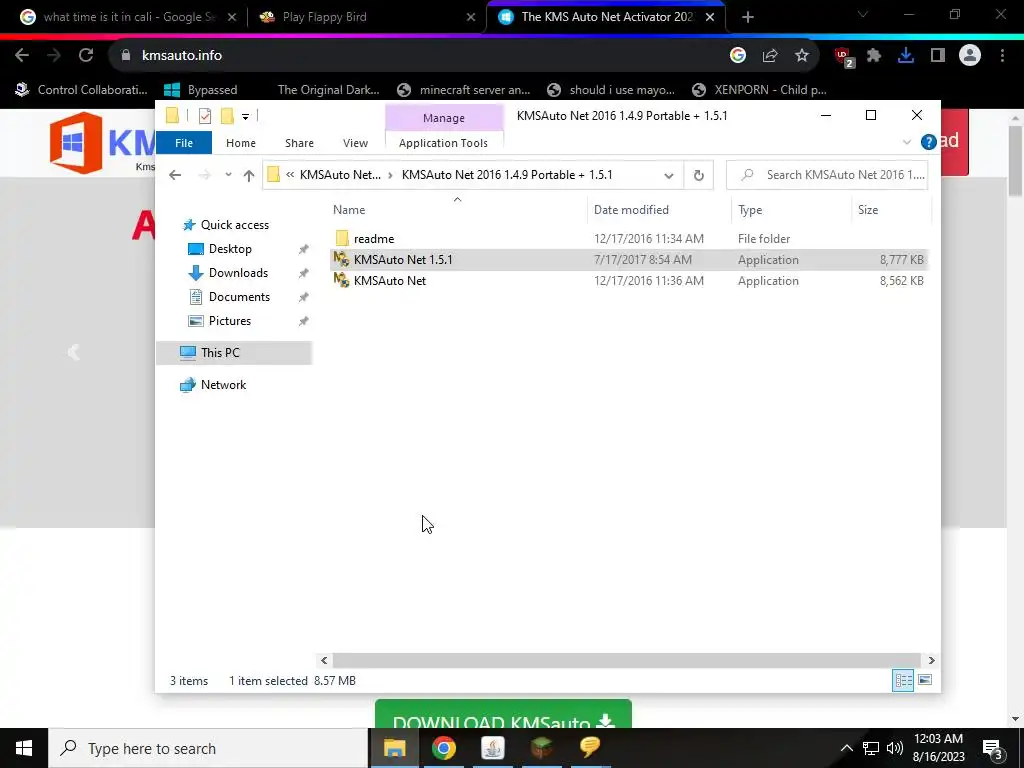
Task: Open Windows Start menu
Action: coord(24,748)
